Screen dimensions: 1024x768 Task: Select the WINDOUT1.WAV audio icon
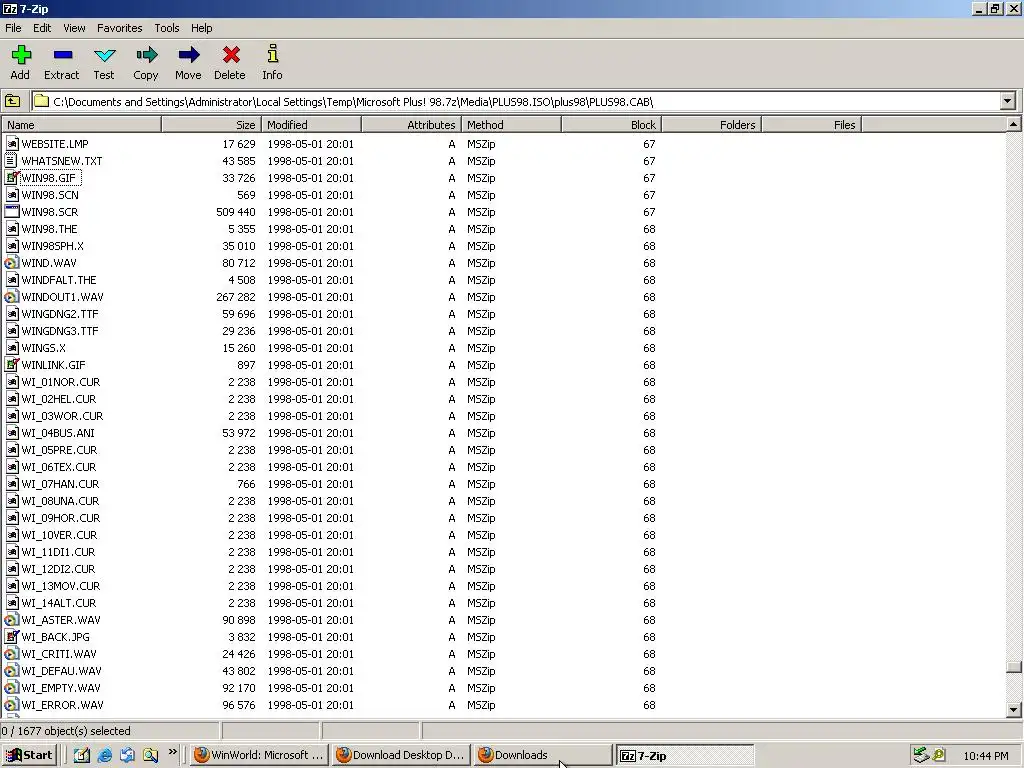12,297
